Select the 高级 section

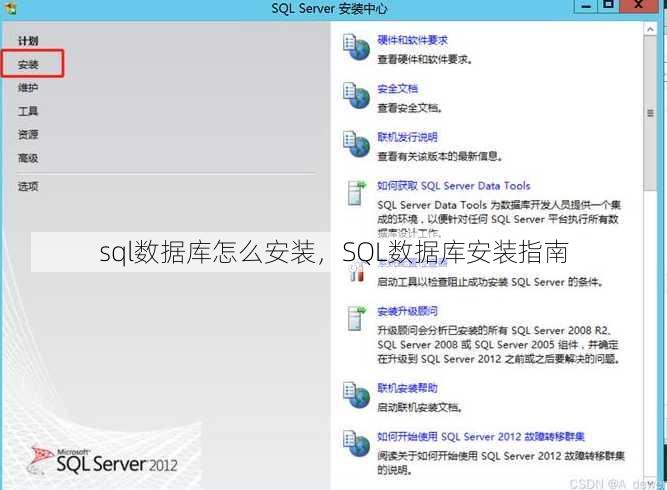pyautogui.click(x=28, y=158)
